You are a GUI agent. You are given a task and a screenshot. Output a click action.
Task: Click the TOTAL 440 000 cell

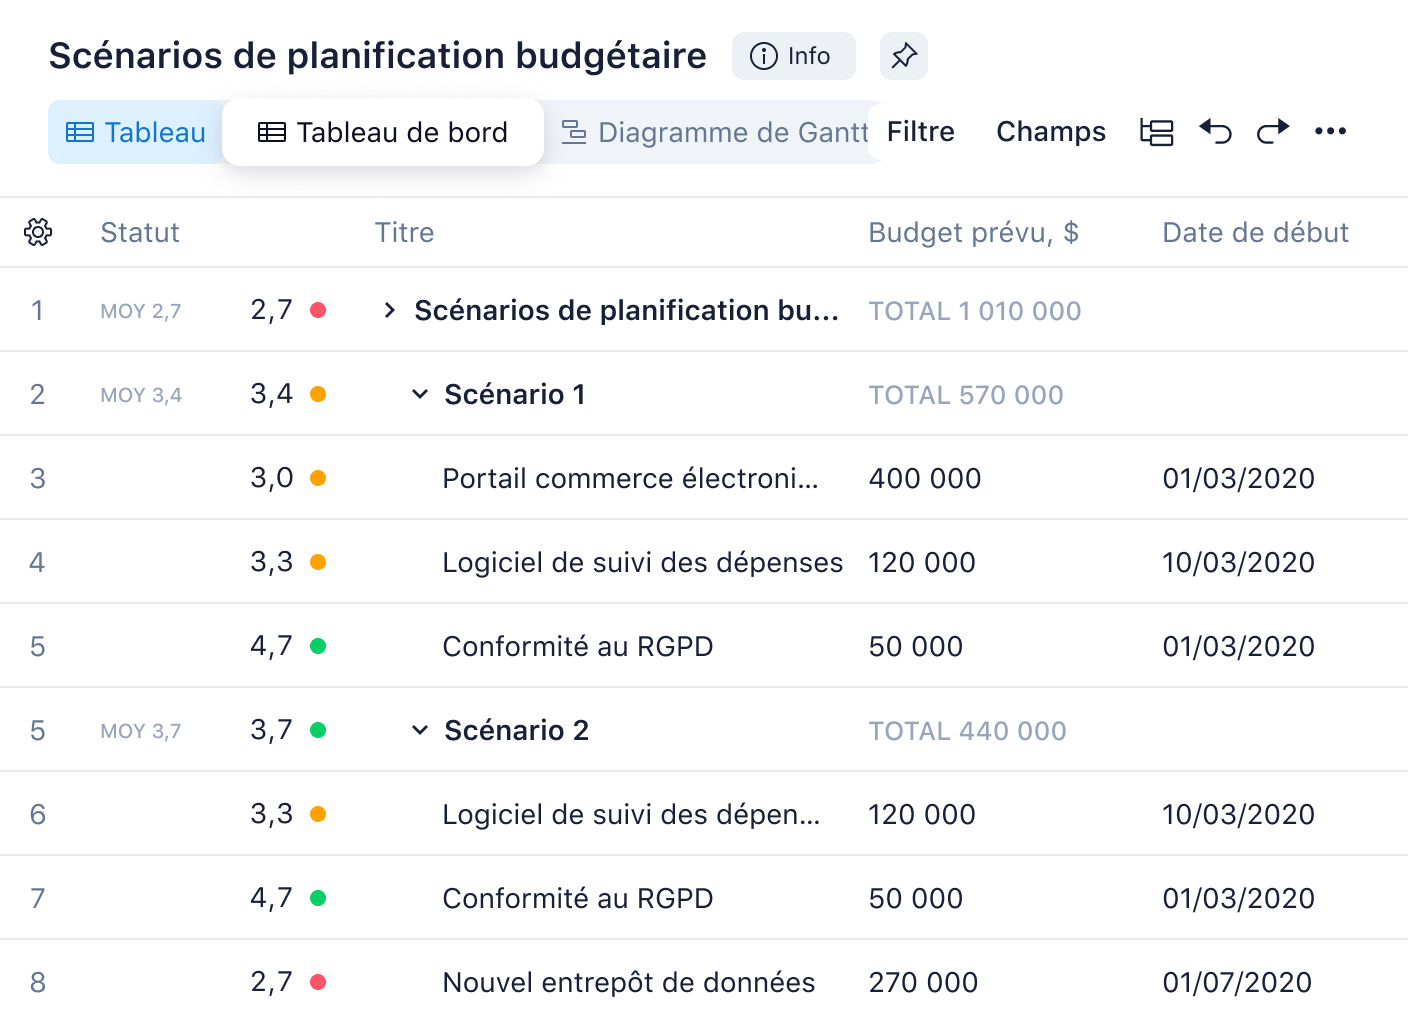pos(967,731)
